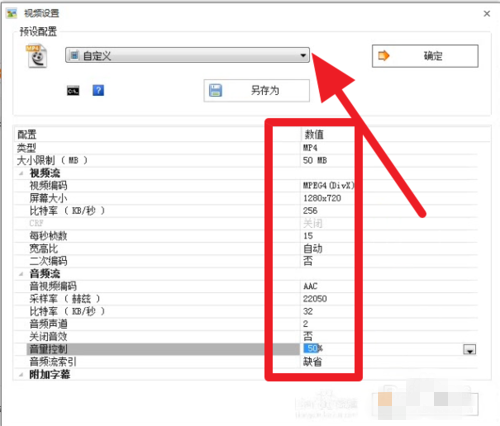Click the AAC audio codec value

tap(310, 286)
